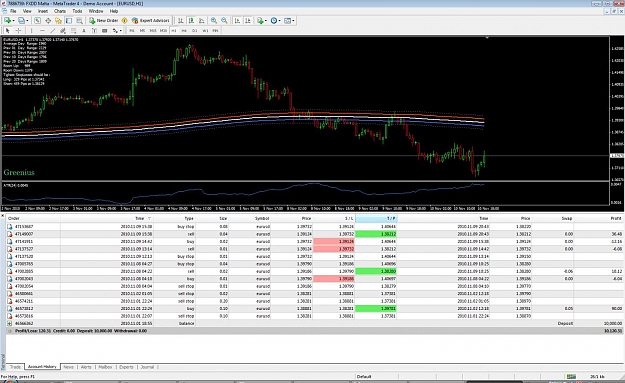This screenshot has width=625, height=383.
Task: Zoom in on the chart
Action: [x=214, y=20]
